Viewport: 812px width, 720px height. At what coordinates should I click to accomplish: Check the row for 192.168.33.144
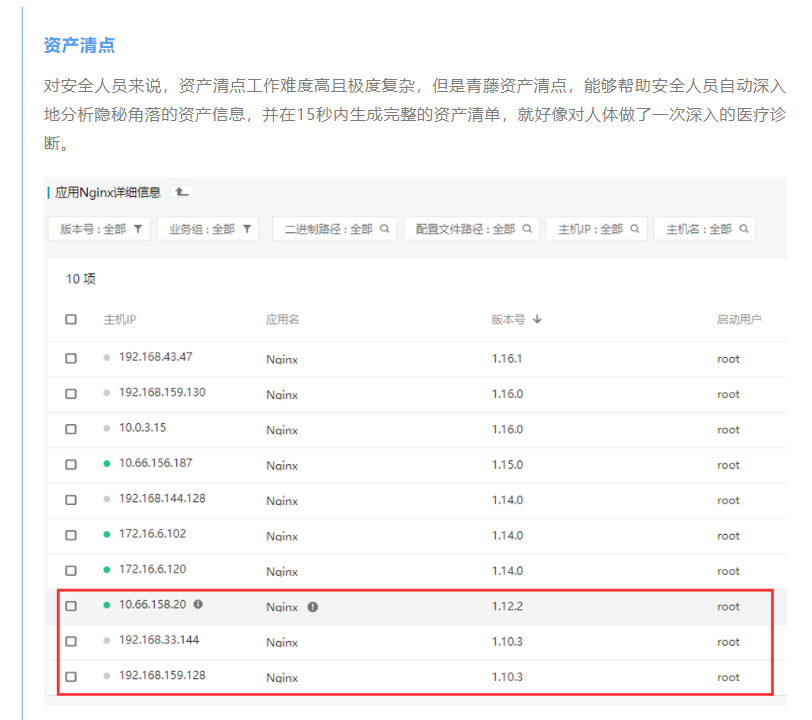[71, 641]
